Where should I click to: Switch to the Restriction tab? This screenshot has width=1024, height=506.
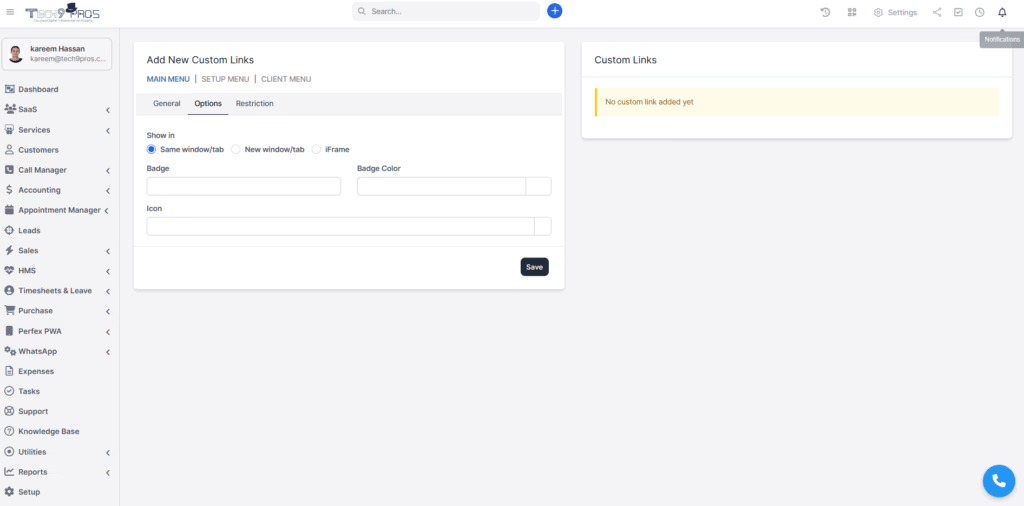pyautogui.click(x=255, y=104)
